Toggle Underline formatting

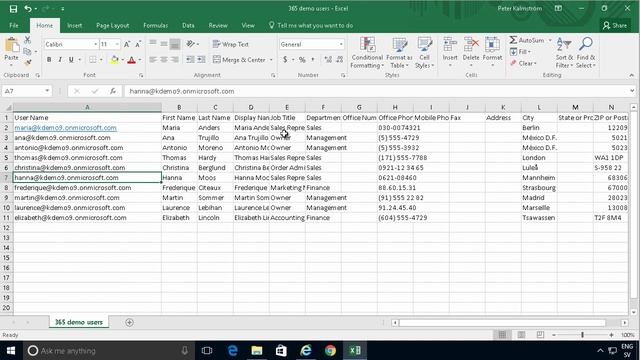tap(71, 60)
